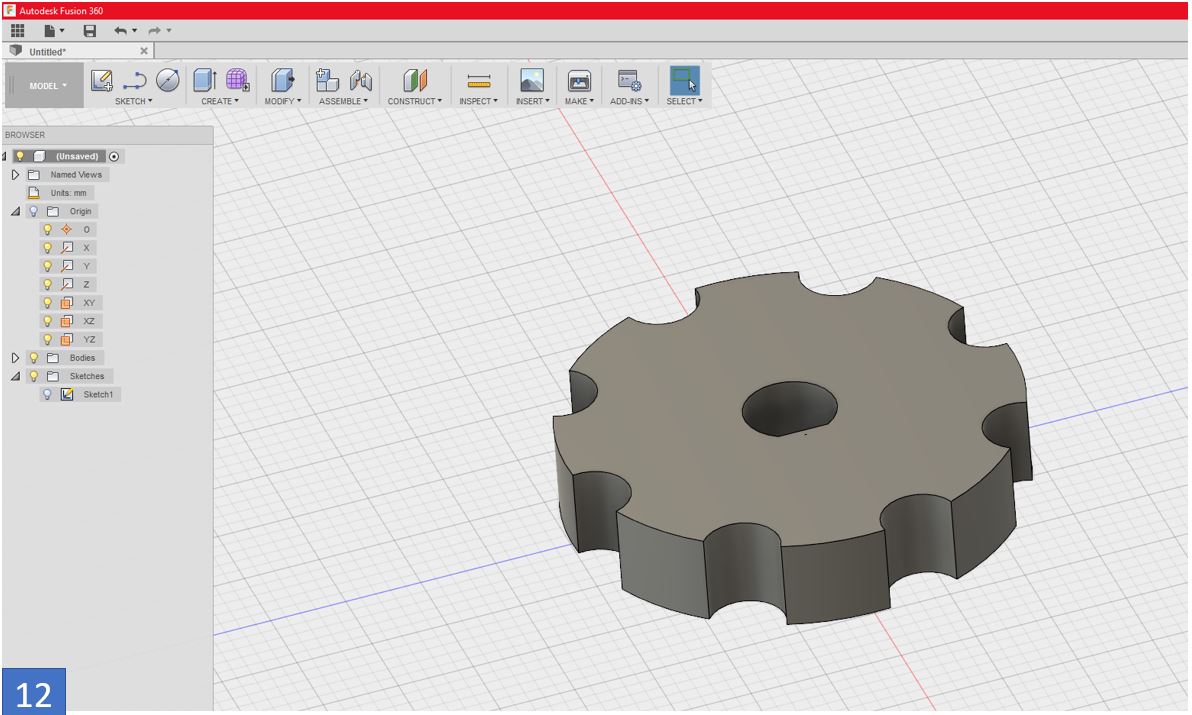The width and height of the screenshot is (1192, 715).
Task: Toggle visibility of the X axis
Action: click(47, 248)
